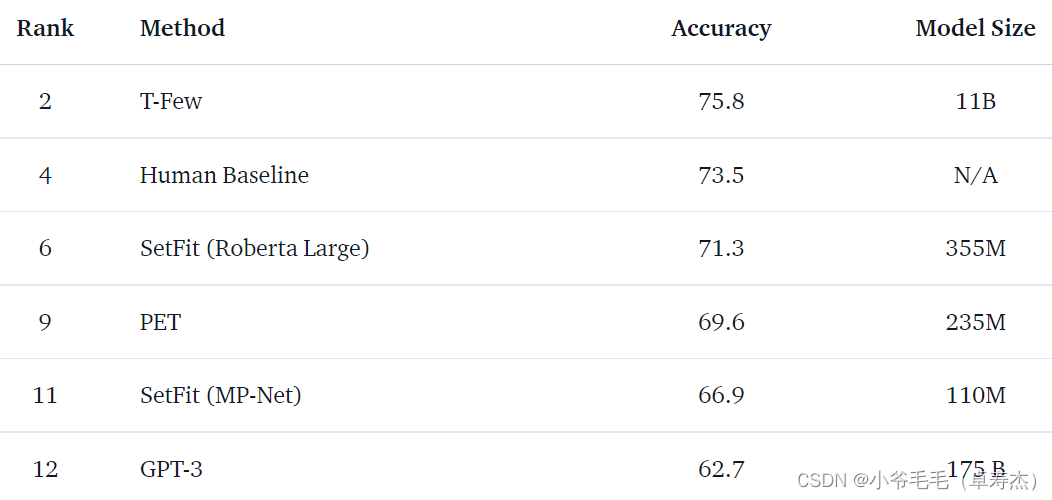This screenshot has width=1052, height=500.
Task: Select the Human Baseline method cell
Action: coord(224,175)
